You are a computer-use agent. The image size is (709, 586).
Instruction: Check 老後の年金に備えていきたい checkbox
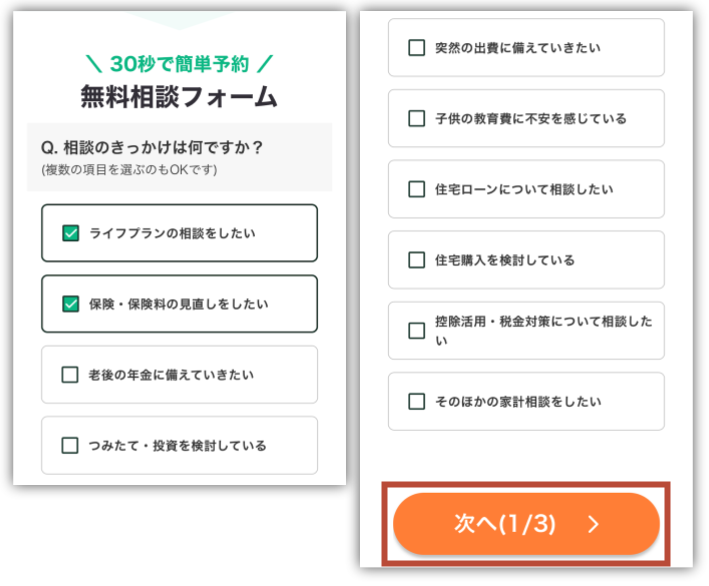pos(70,375)
